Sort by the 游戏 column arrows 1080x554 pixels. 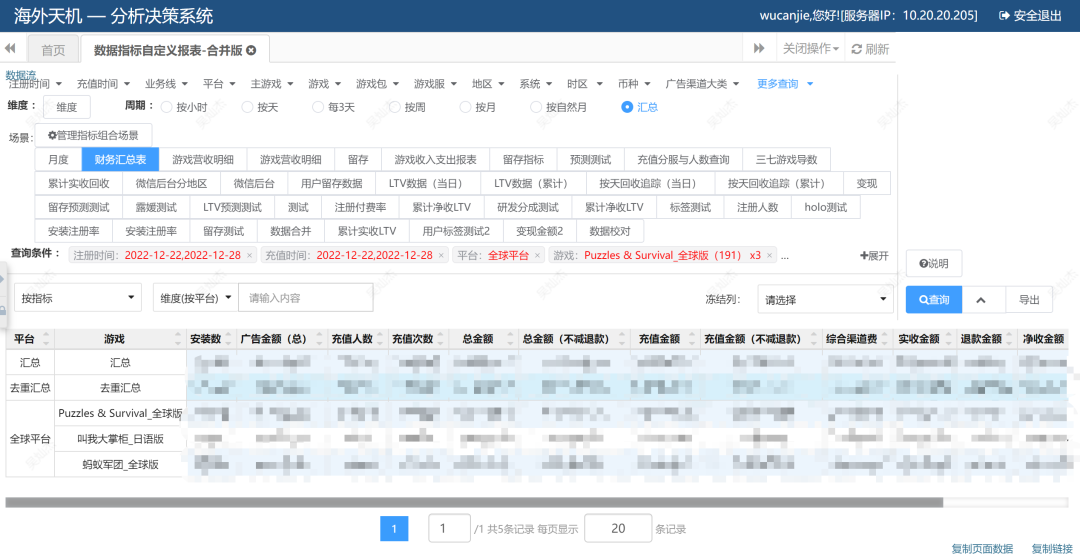[x=180, y=339]
